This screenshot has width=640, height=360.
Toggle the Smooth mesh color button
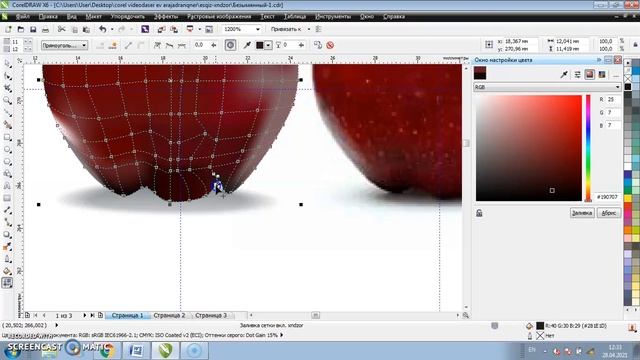[x=230, y=45]
